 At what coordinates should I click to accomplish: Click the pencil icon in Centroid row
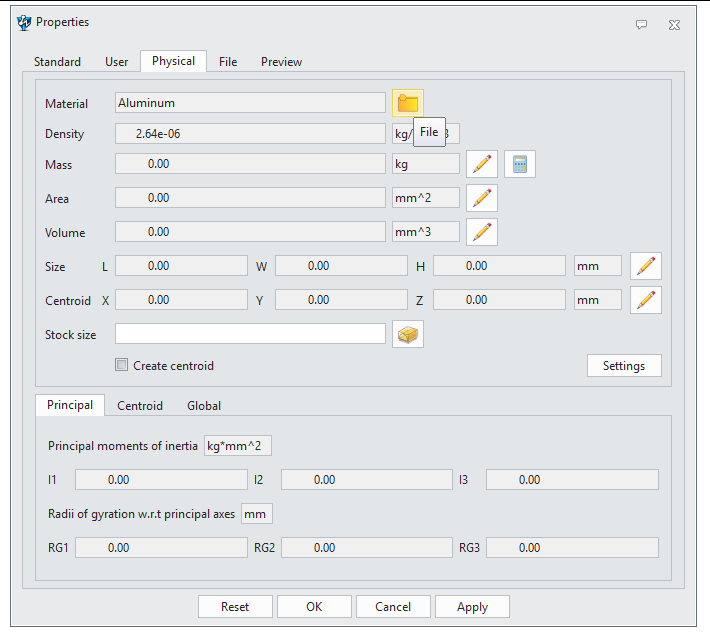646,300
